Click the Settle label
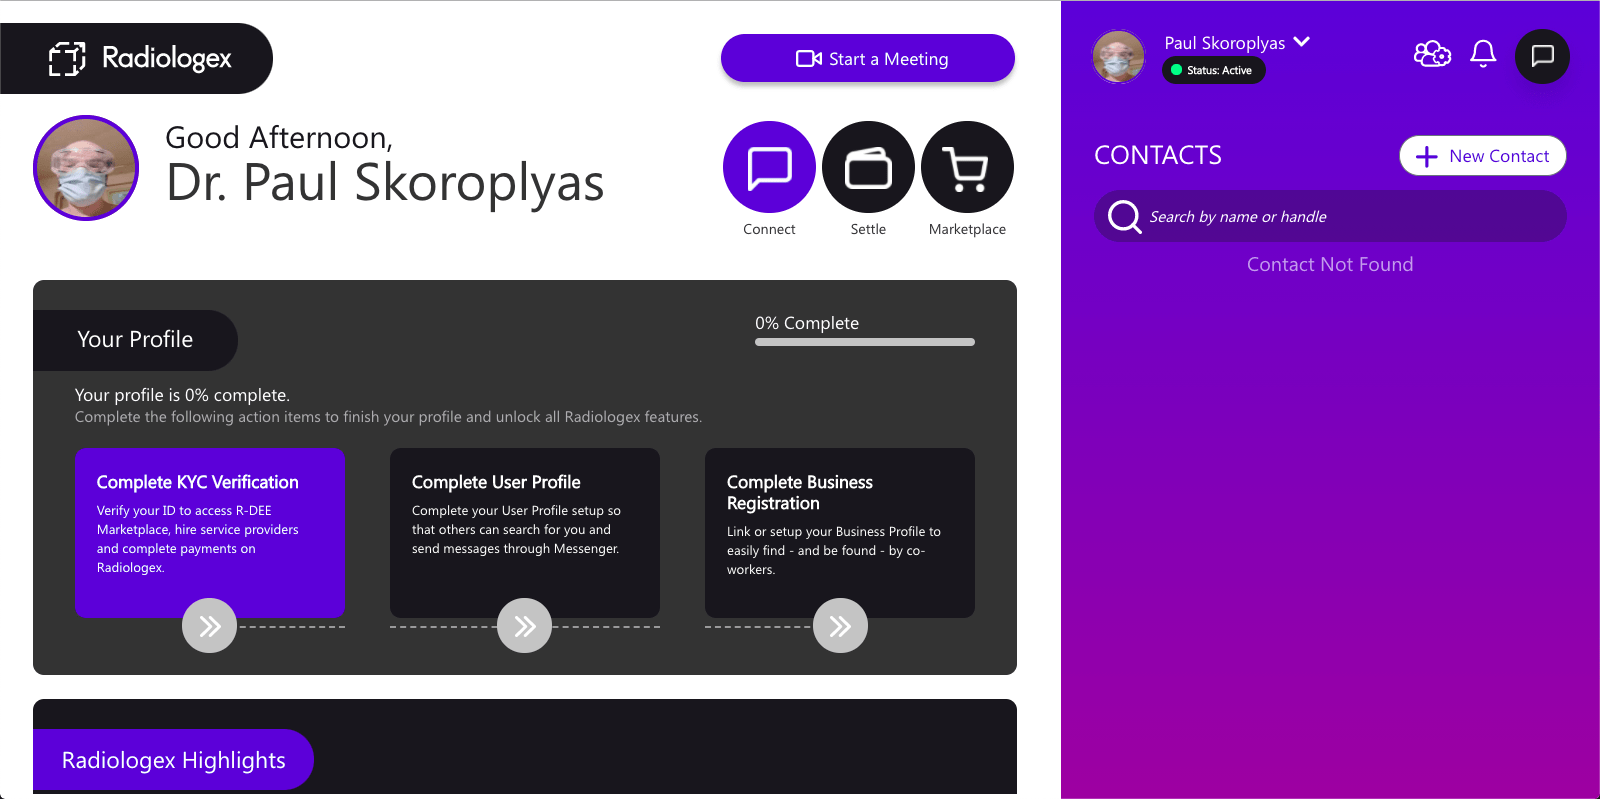This screenshot has width=1600, height=799. point(868,229)
